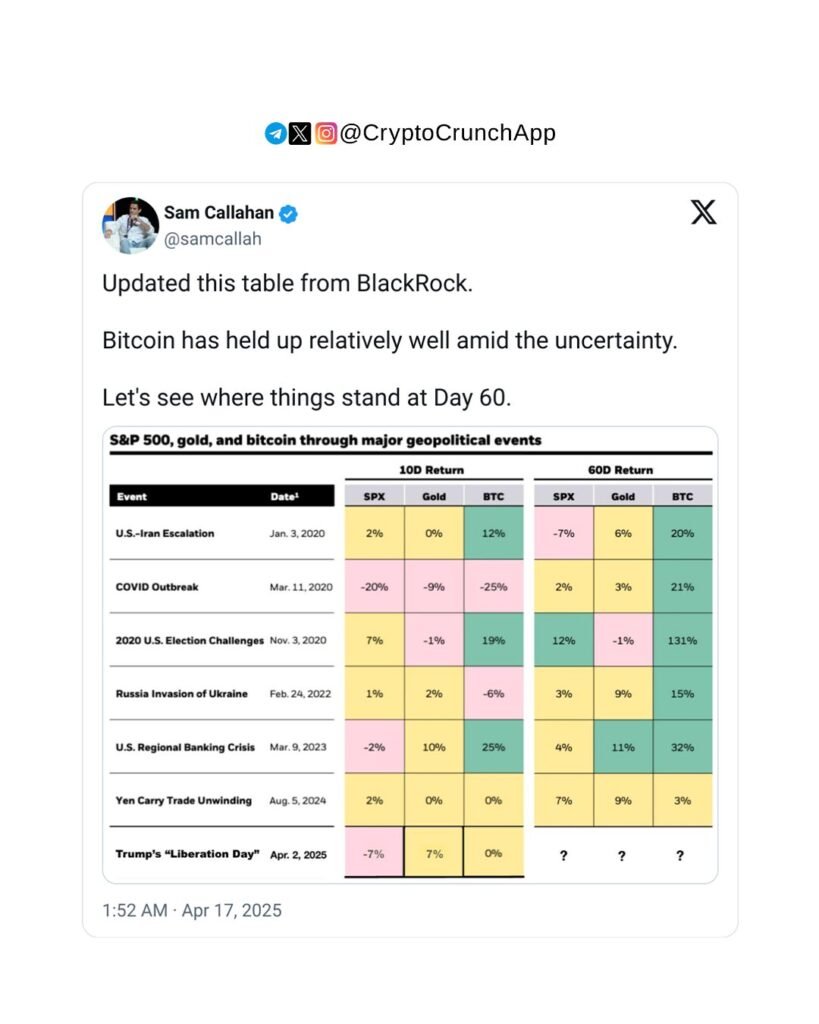
Task: Open the @samcallah handle link
Action: pos(212,239)
